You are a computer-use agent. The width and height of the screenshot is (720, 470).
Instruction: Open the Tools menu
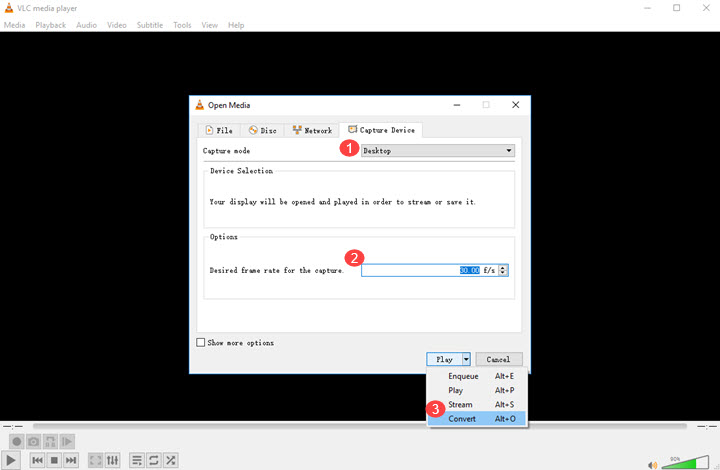(182, 25)
